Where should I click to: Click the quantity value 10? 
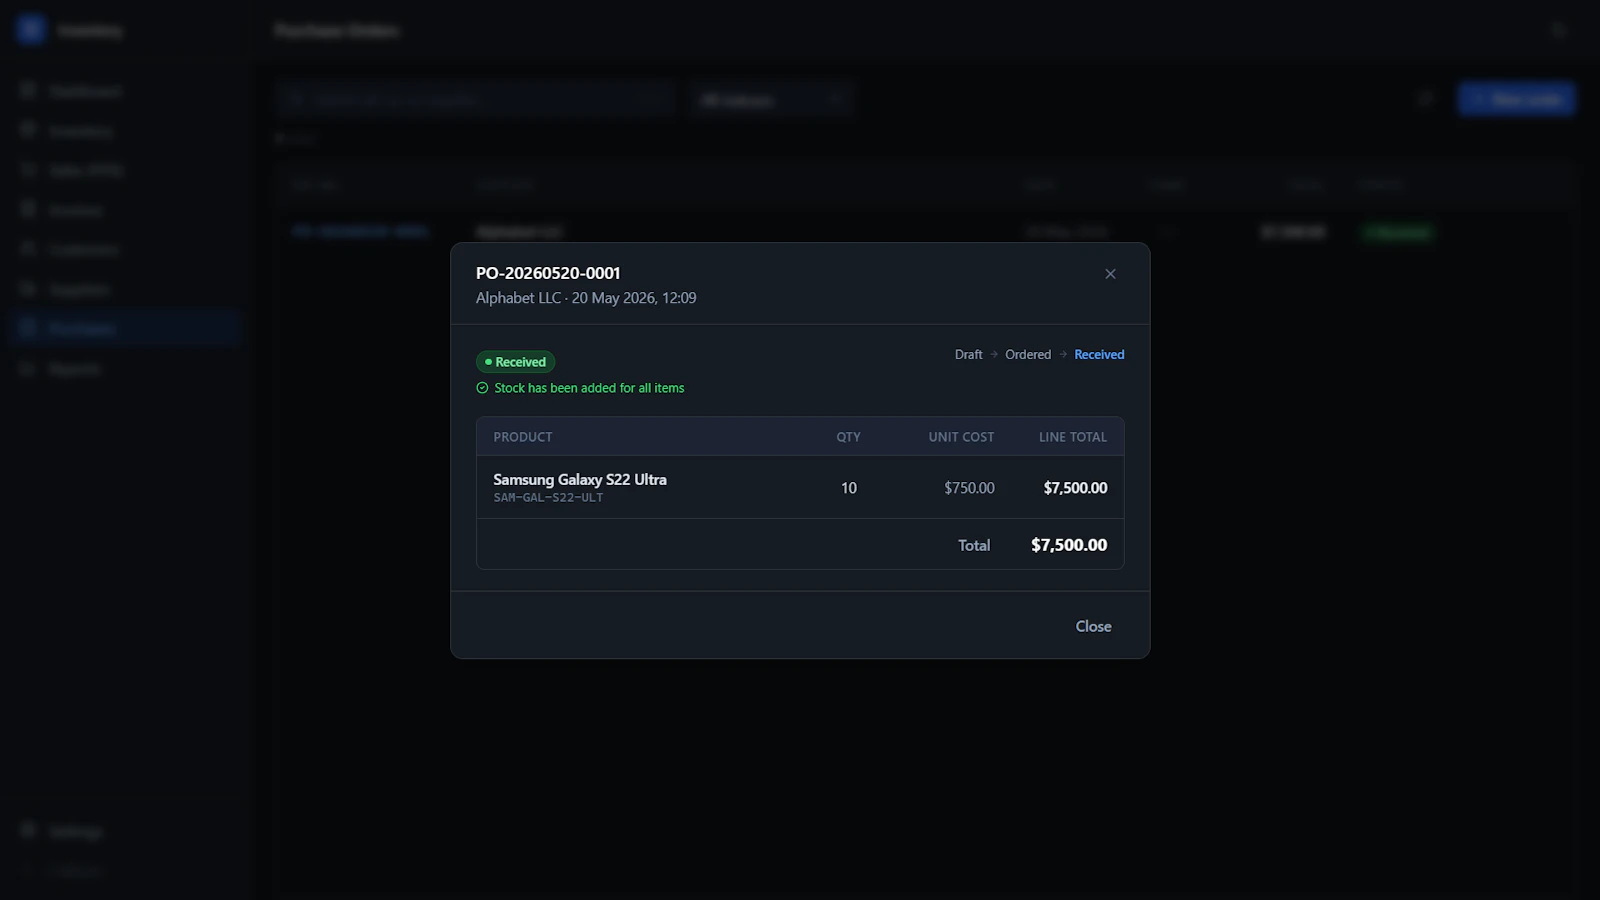pos(848,488)
